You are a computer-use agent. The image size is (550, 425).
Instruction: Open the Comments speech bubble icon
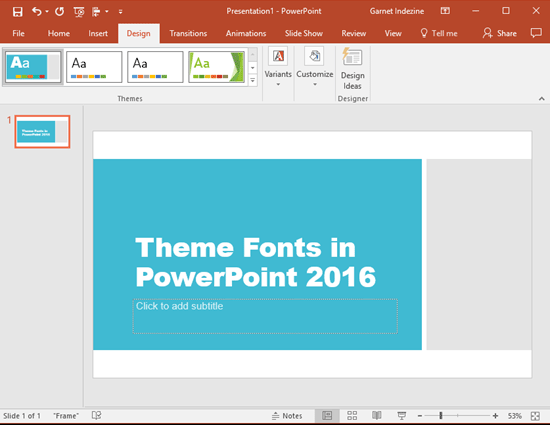coord(536,33)
